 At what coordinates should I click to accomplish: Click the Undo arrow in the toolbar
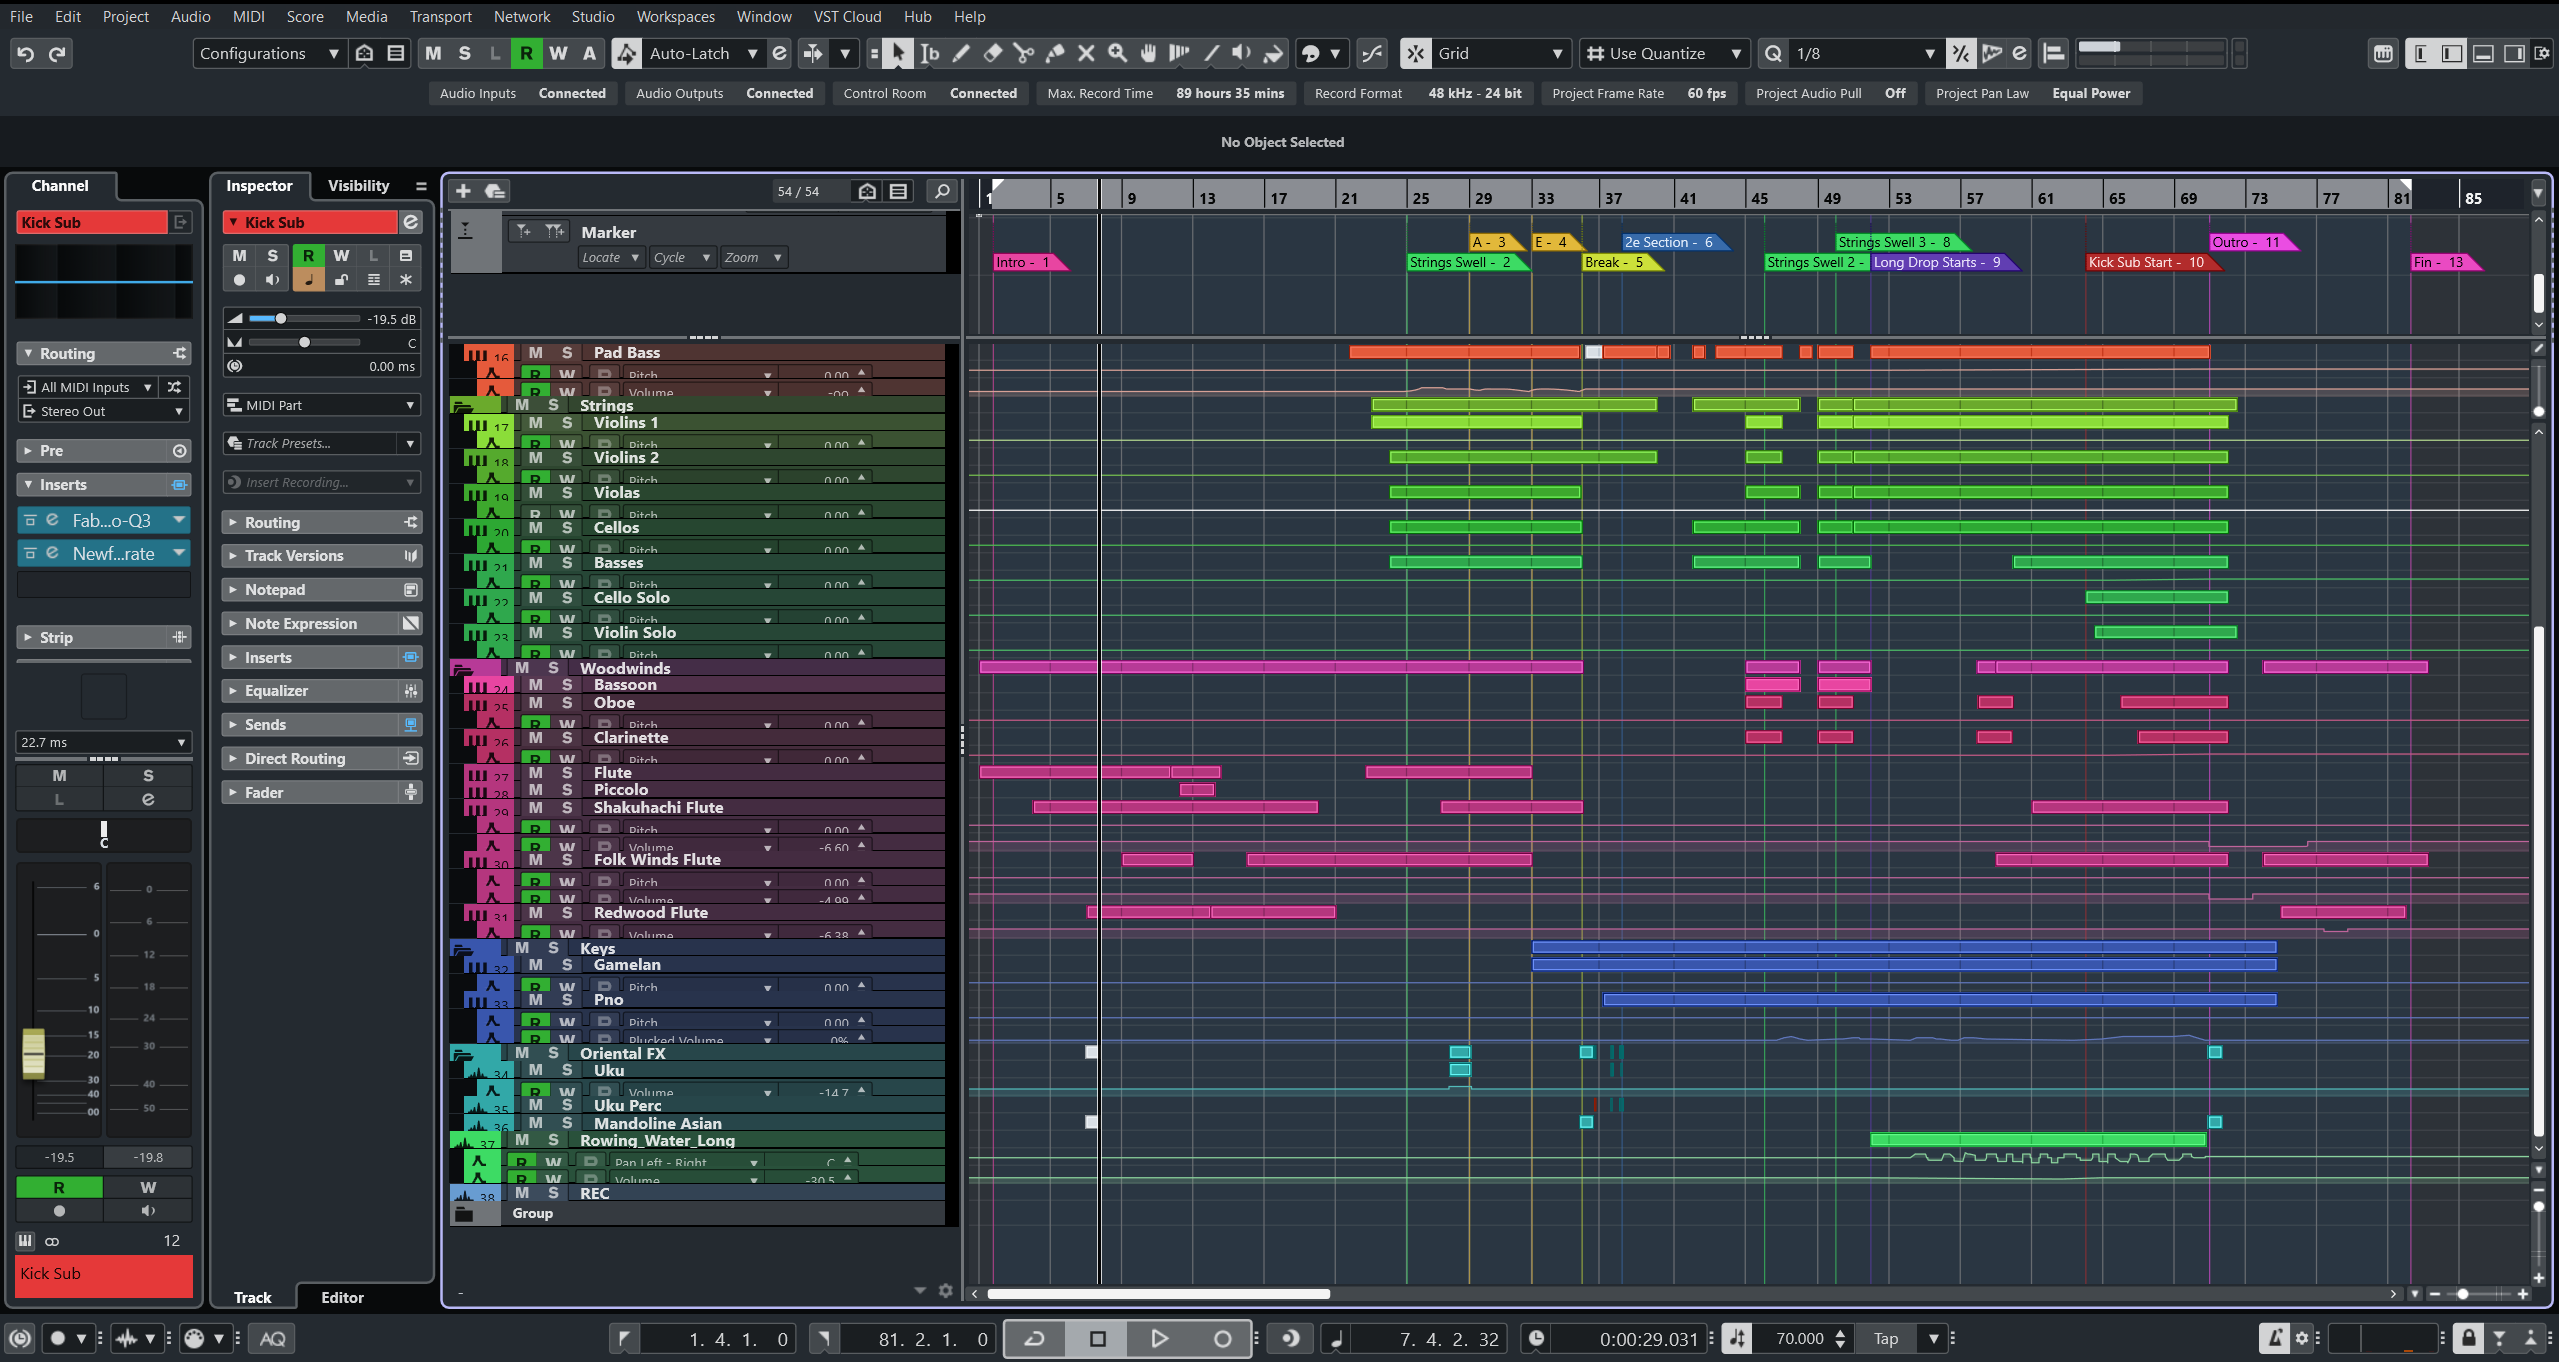[26, 54]
